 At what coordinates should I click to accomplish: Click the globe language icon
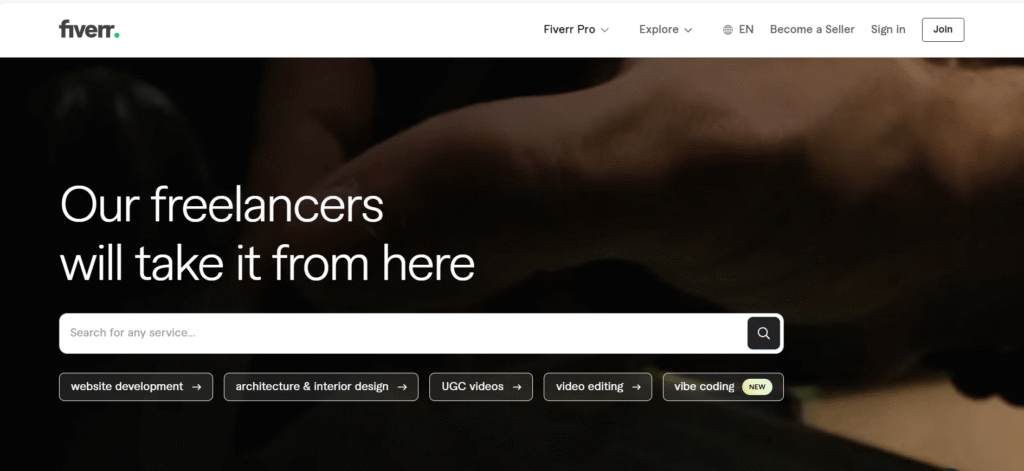click(x=728, y=29)
